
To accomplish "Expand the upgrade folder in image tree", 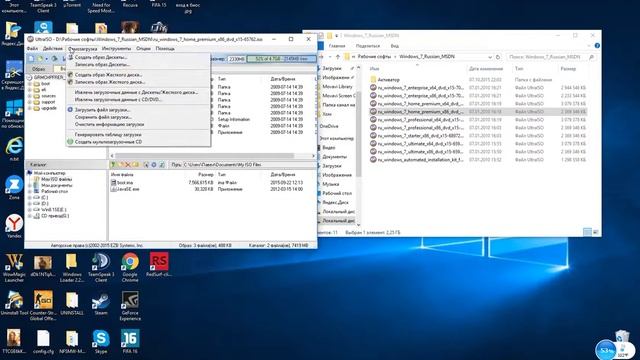I will click(x=30, y=108).
